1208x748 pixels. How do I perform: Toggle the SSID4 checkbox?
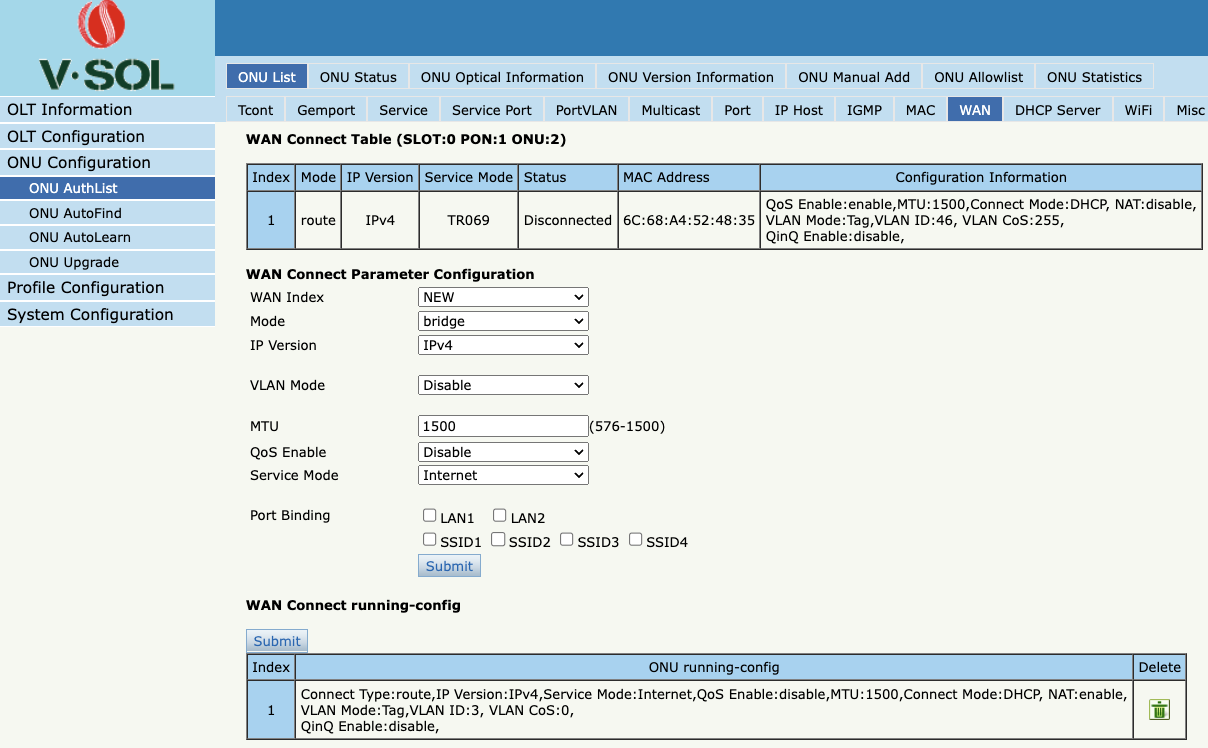pos(635,540)
